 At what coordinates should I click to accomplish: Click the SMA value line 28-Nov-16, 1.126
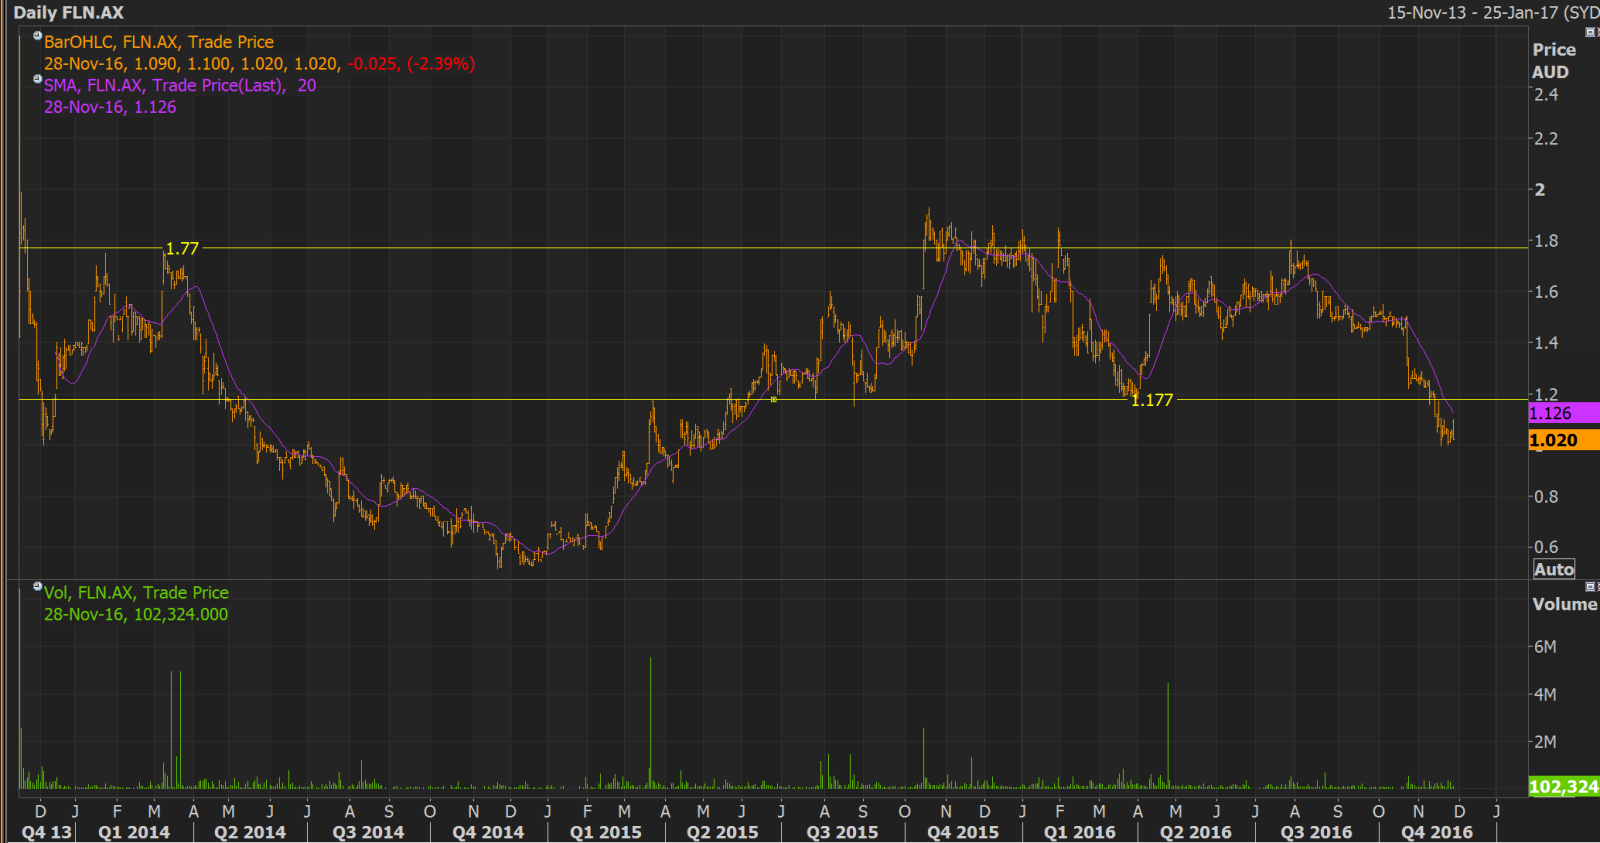pos(110,107)
